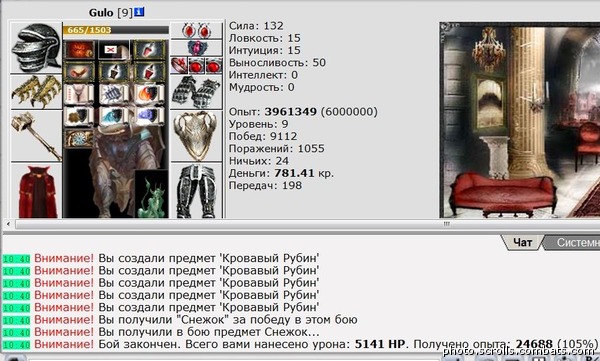Use the red potion in top-right slot
Image resolution: width=600 pixels, height=361 pixels.
[x=150, y=50]
